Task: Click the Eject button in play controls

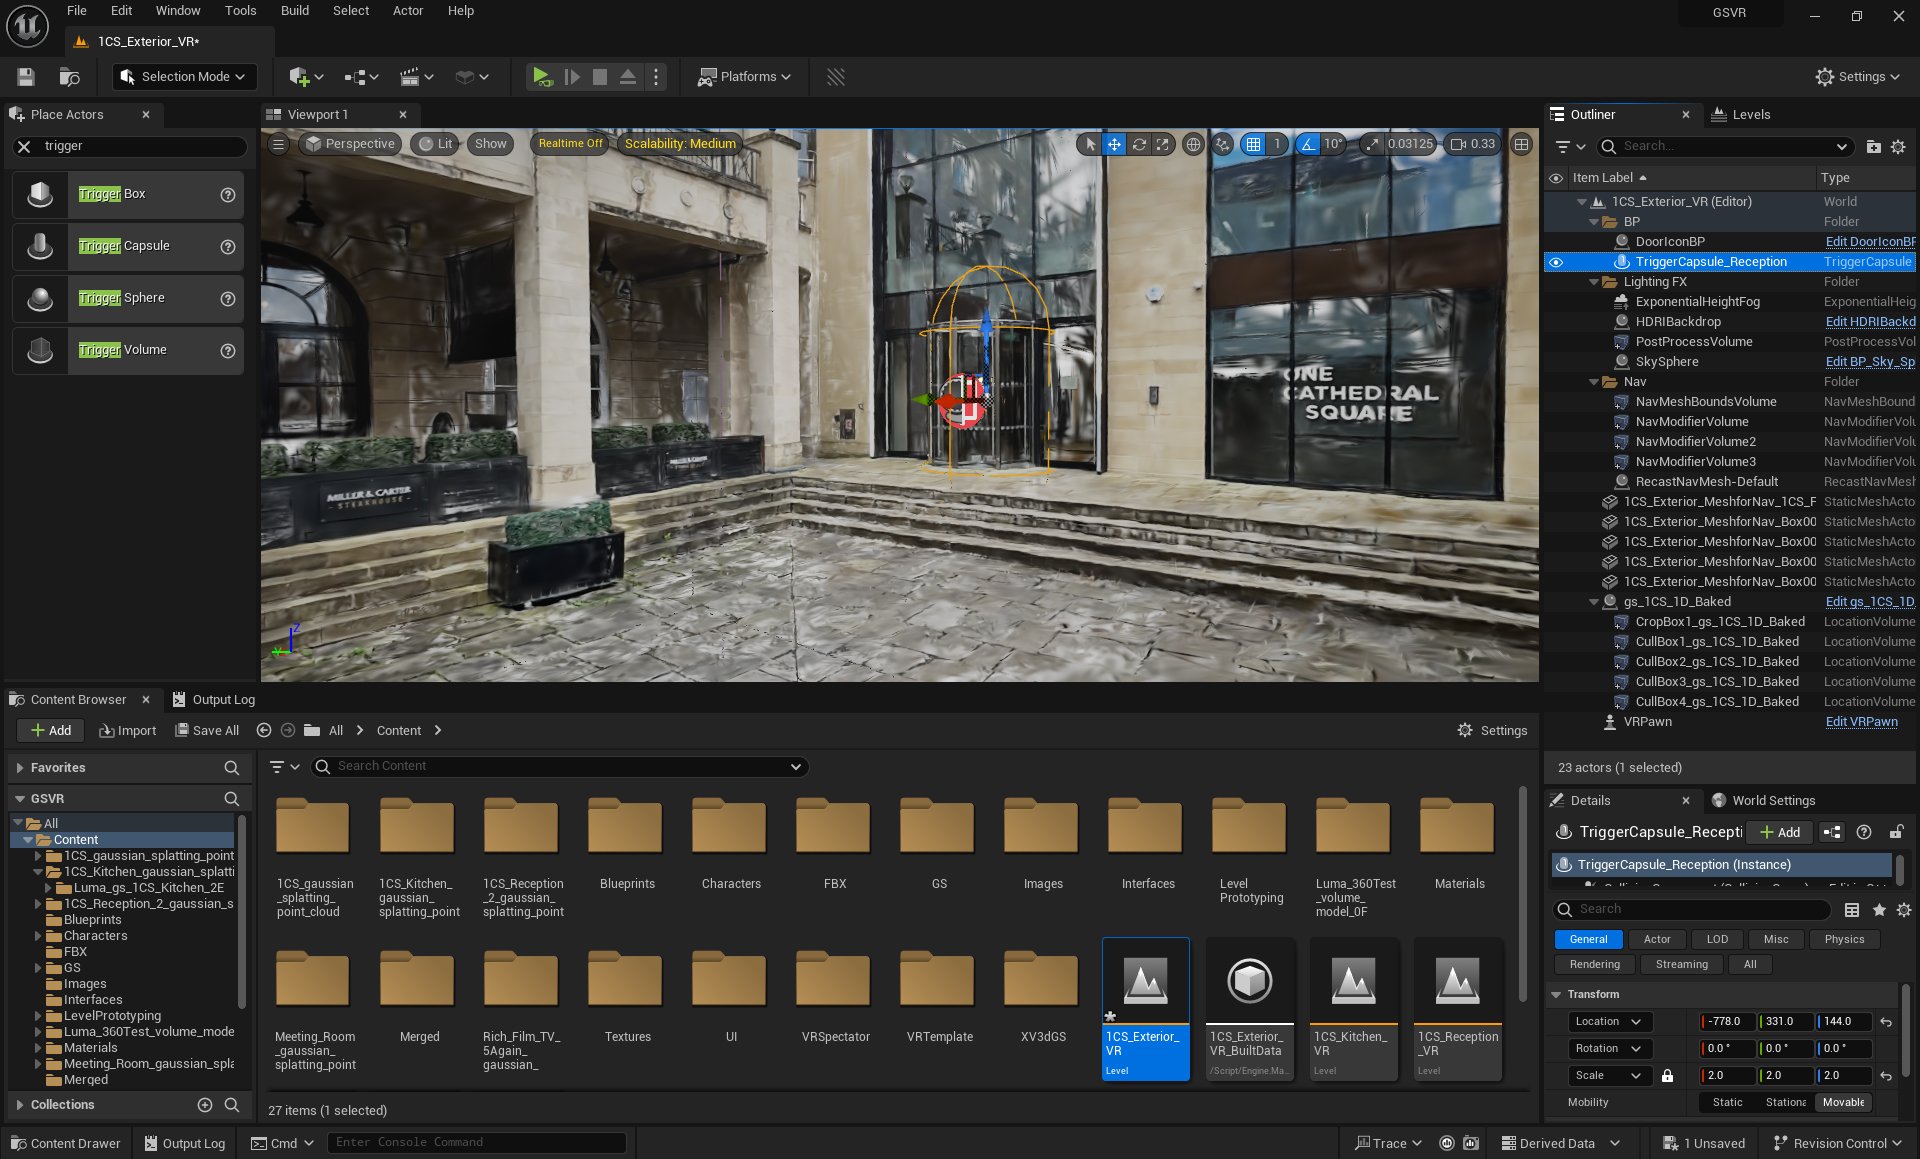Action: (x=628, y=77)
